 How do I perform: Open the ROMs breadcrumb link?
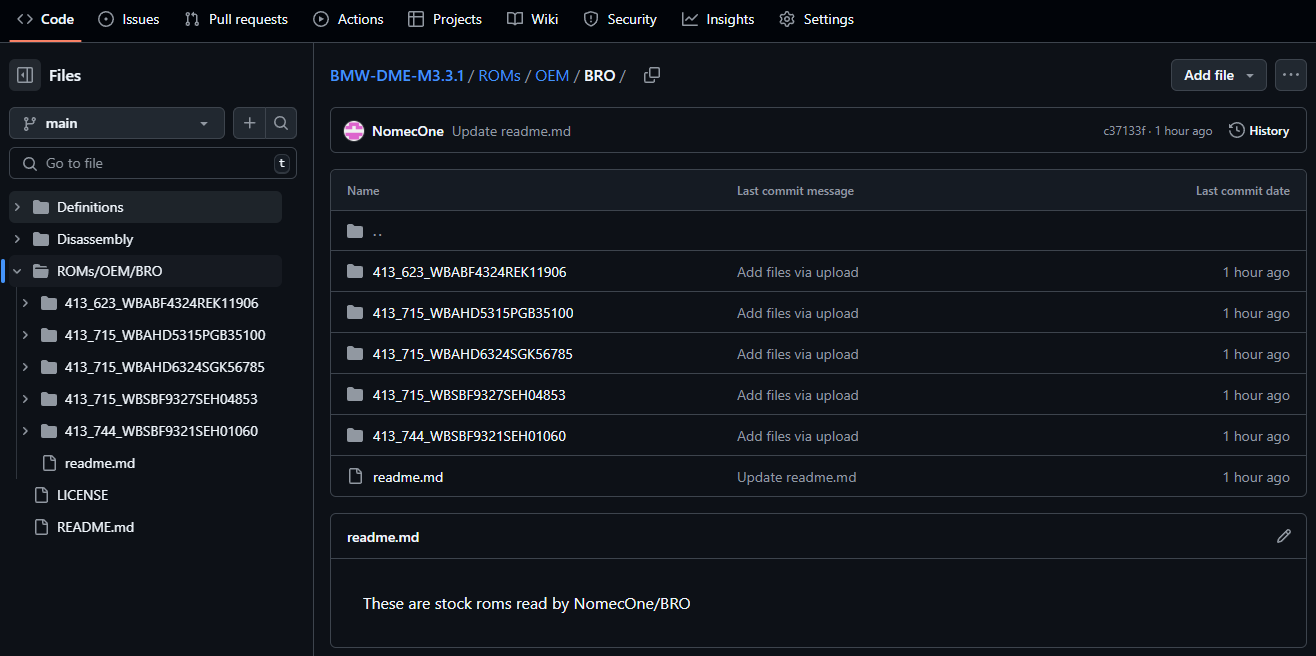(499, 75)
